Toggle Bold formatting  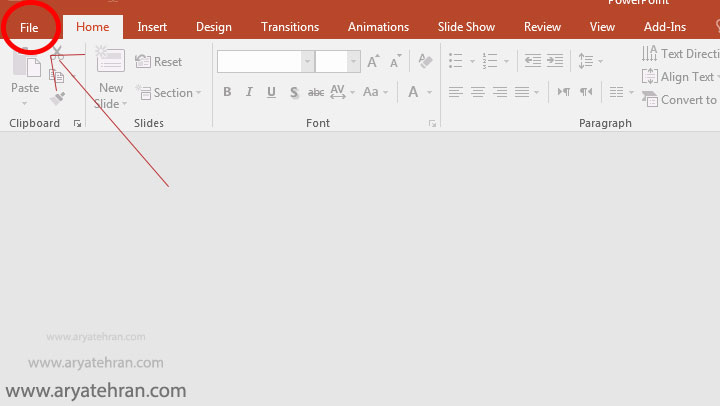(x=227, y=93)
